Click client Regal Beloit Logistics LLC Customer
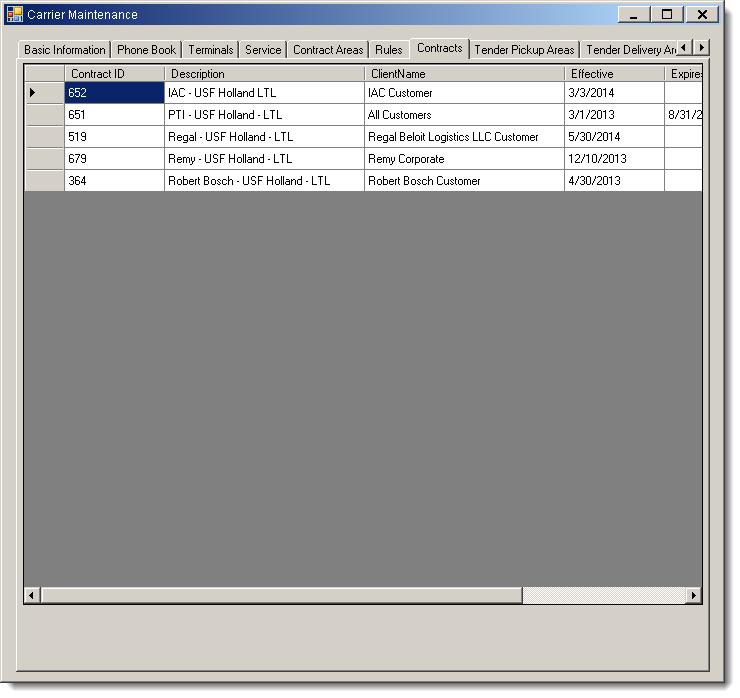Image resolution: width=740 pixels, height=698 pixels. [x=464, y=137]
